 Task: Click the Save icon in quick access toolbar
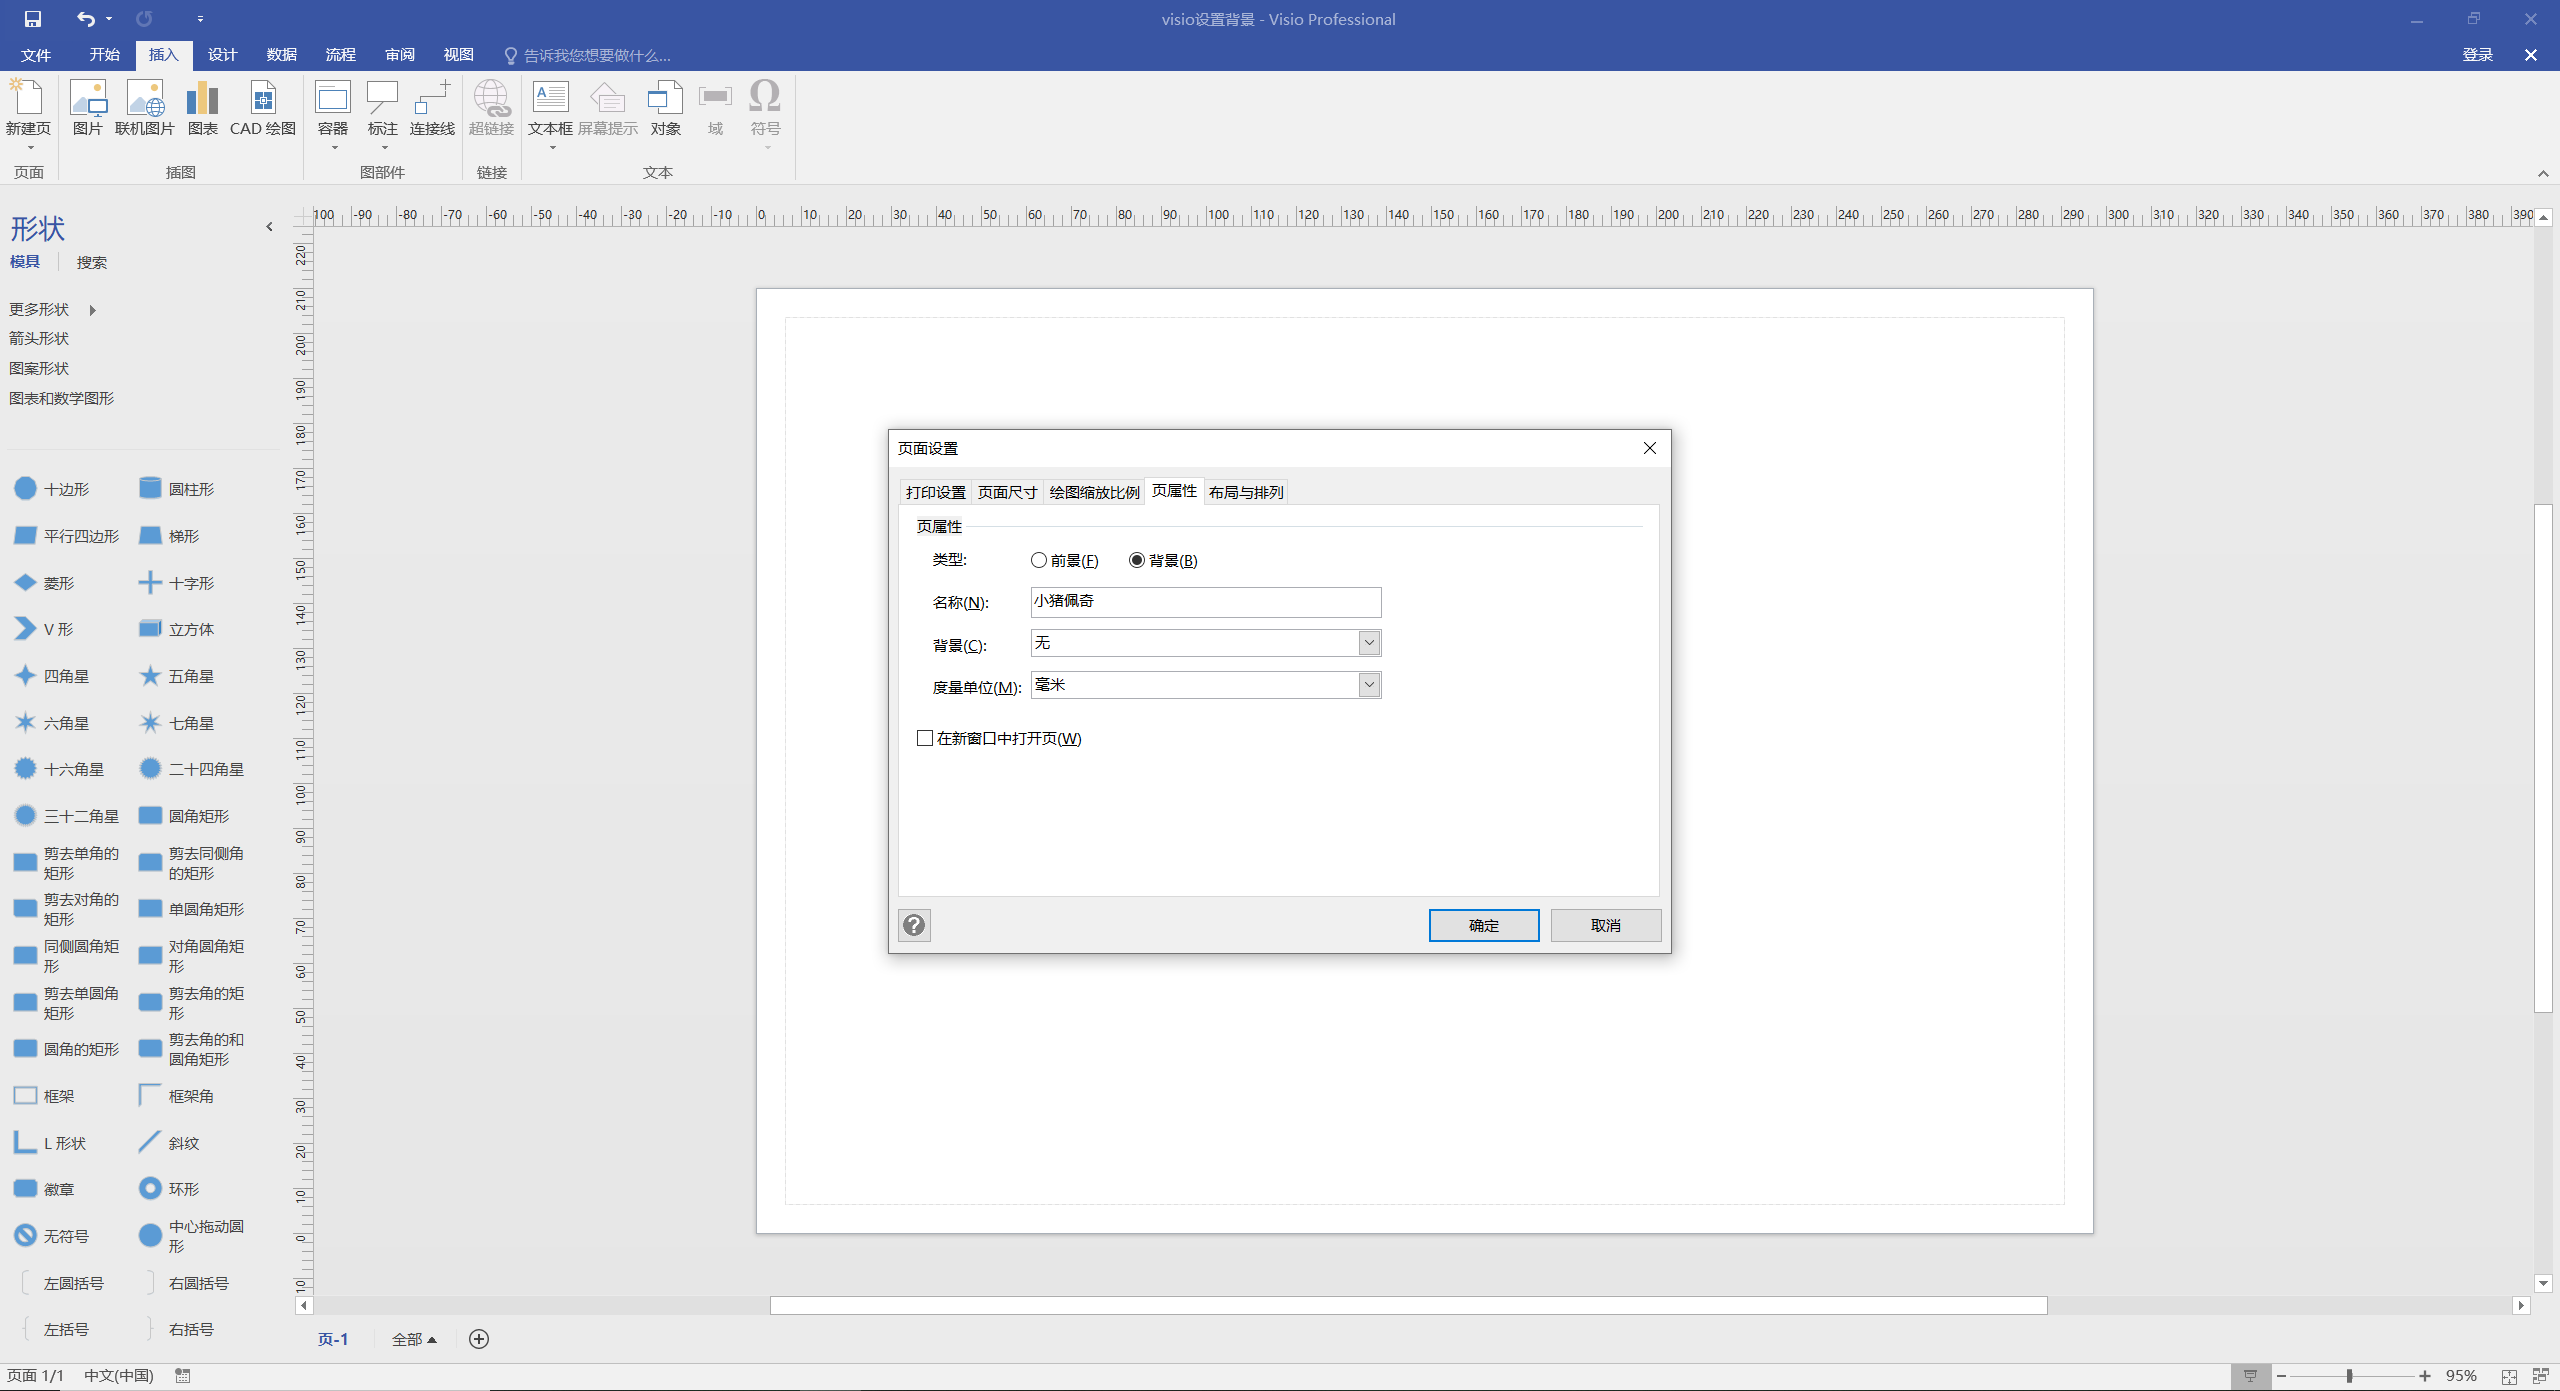(x=33, y=19)
